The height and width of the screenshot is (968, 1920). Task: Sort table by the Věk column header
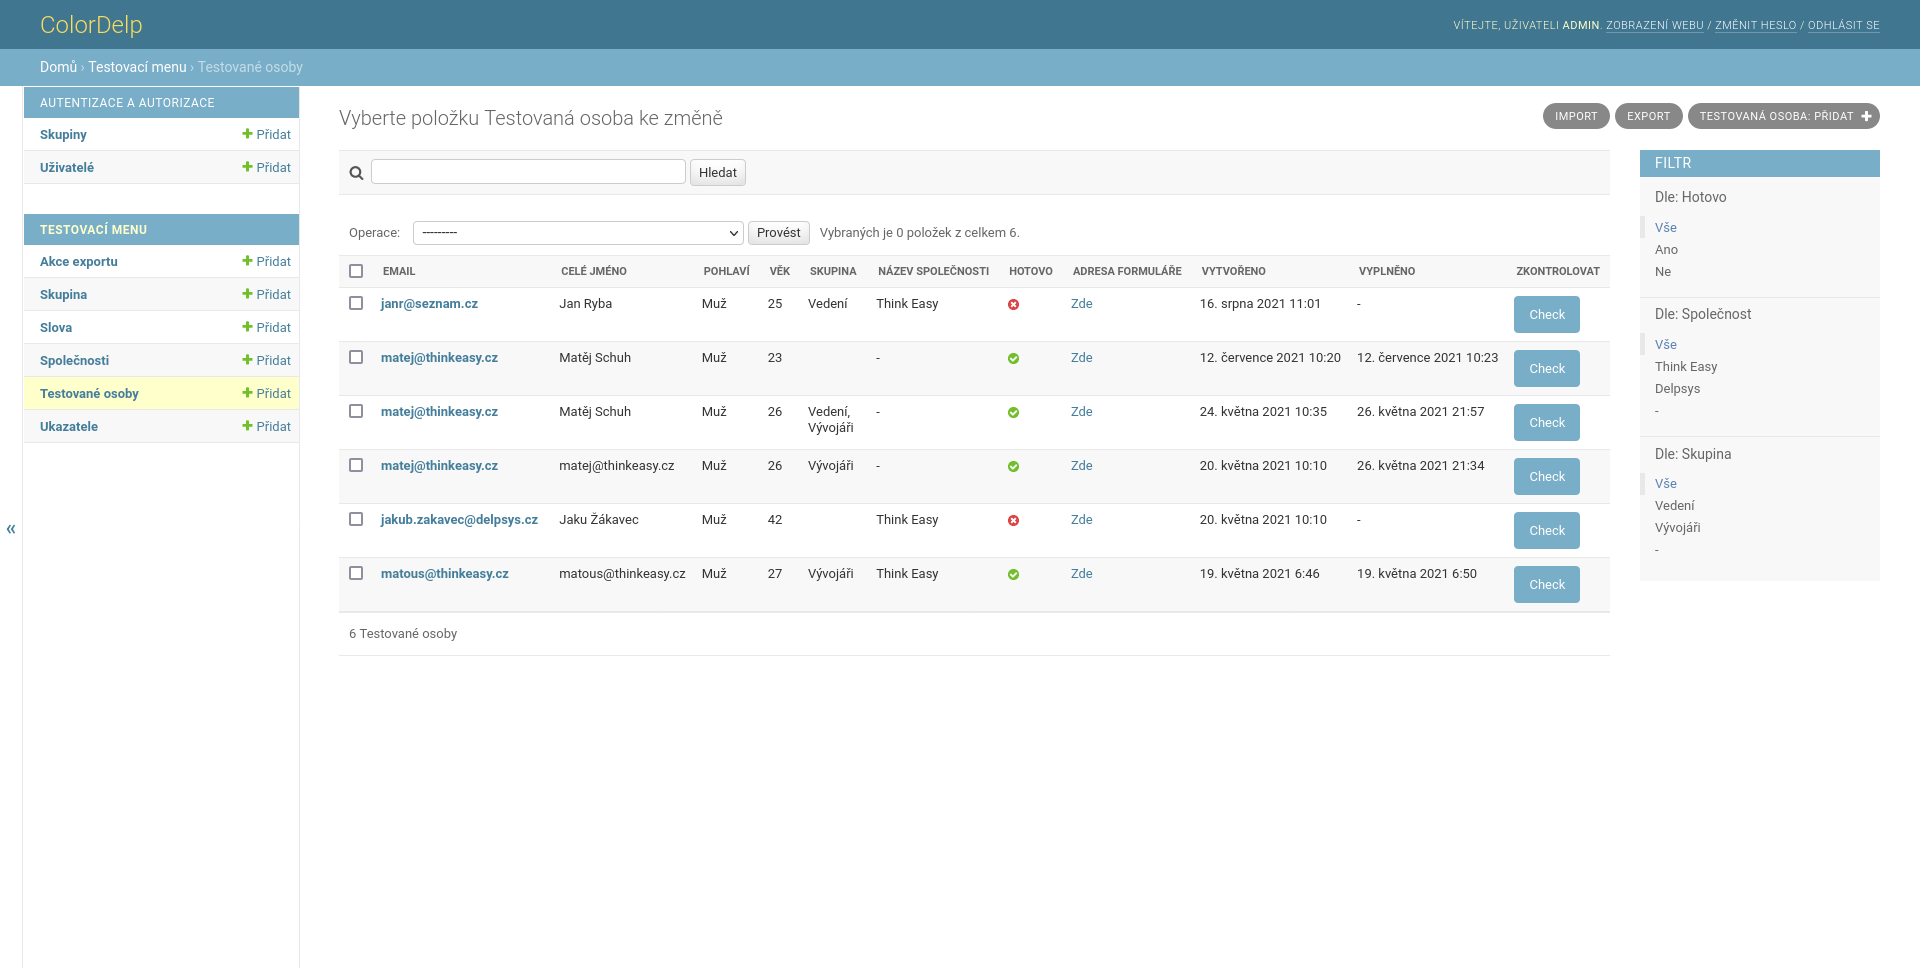click(779, 271)
